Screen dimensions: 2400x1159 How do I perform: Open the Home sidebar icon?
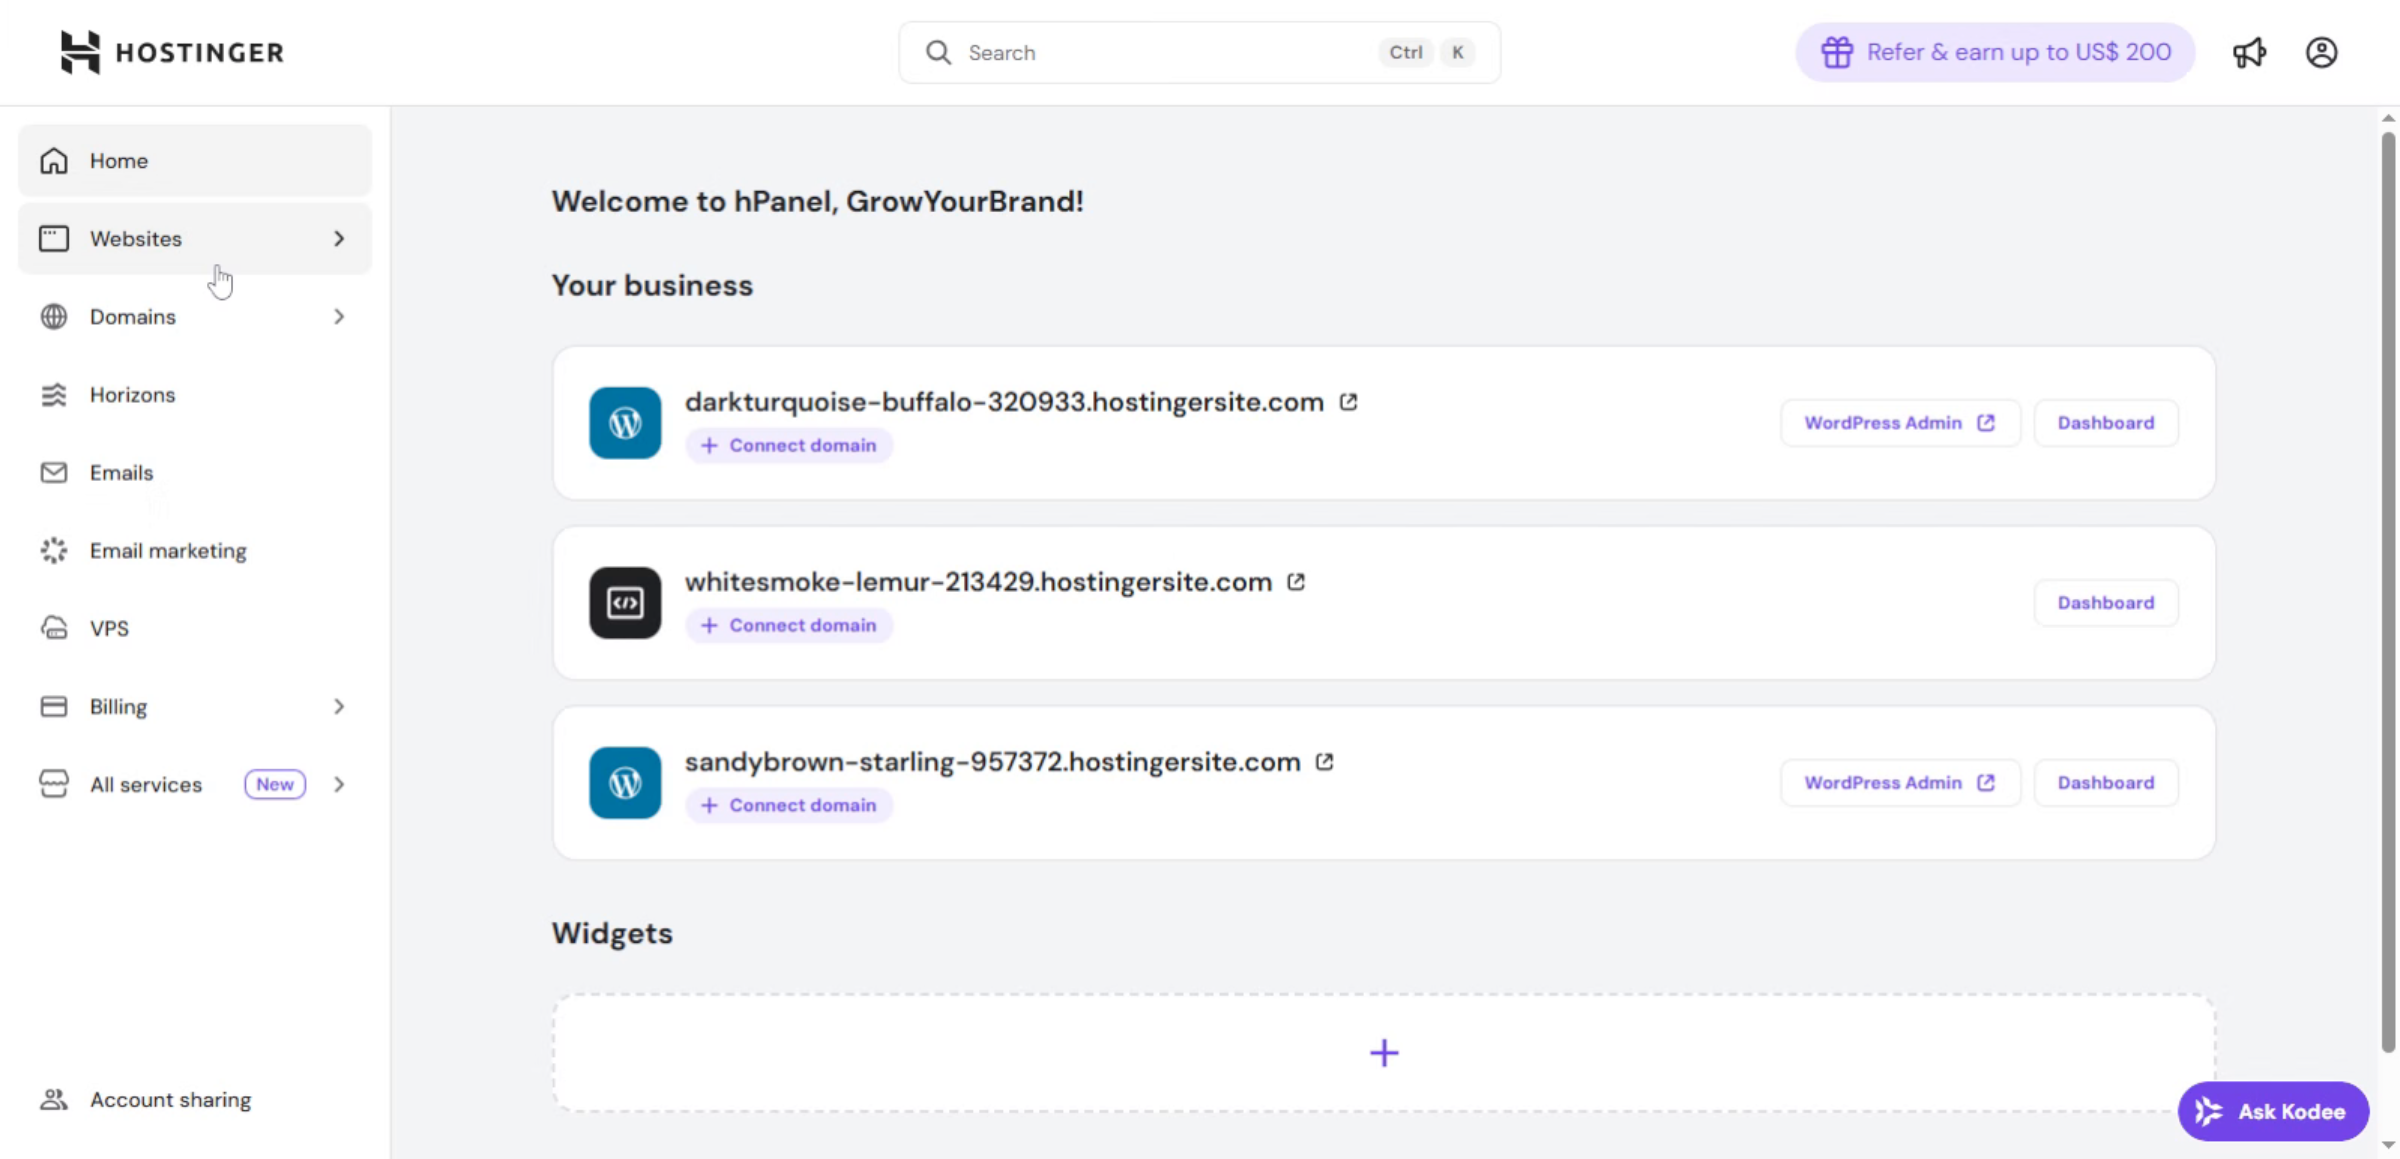coord(54,160)
